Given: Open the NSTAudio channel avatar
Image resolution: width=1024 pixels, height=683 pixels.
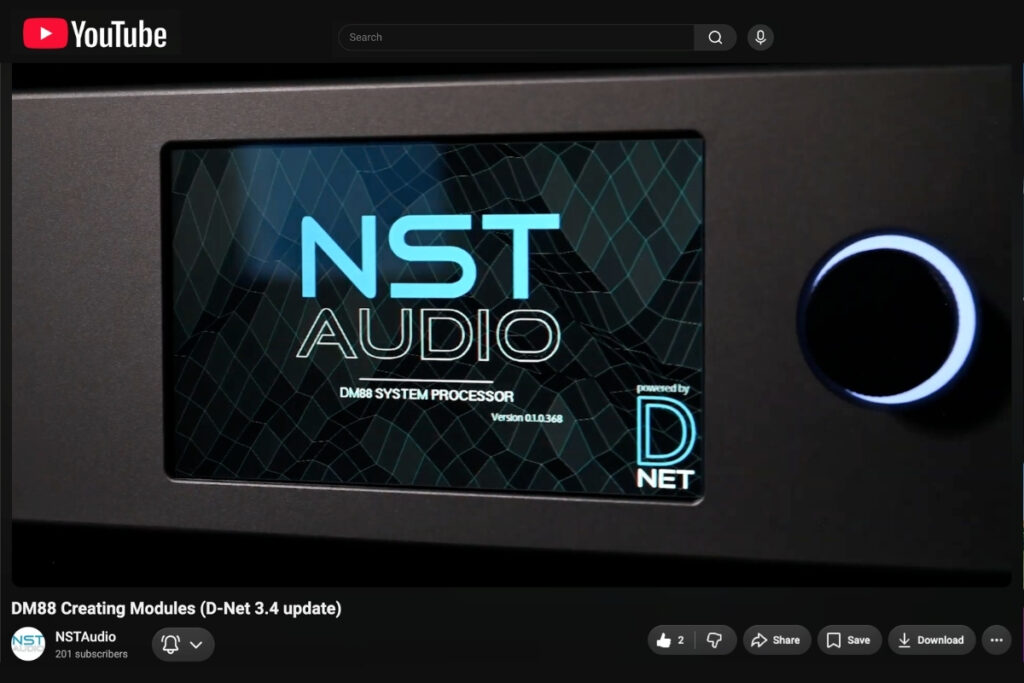Looking at the screenshot, I should 28,644.
